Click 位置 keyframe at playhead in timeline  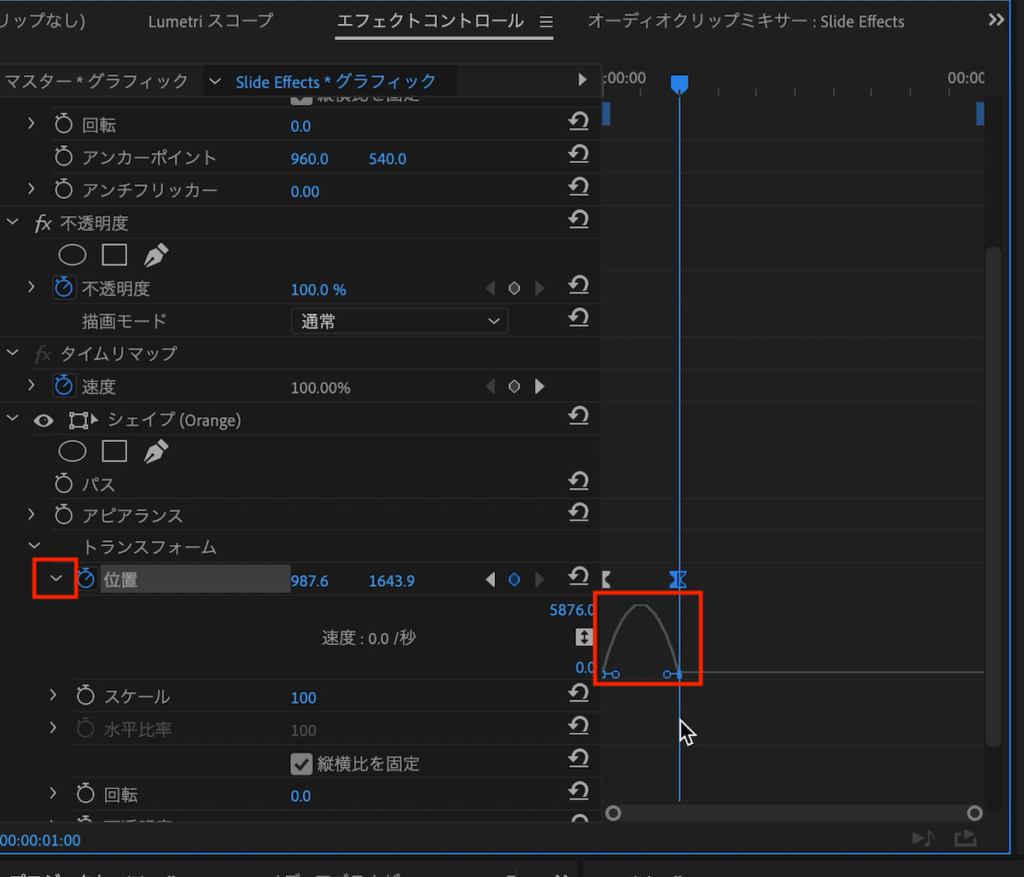(678, 579)
